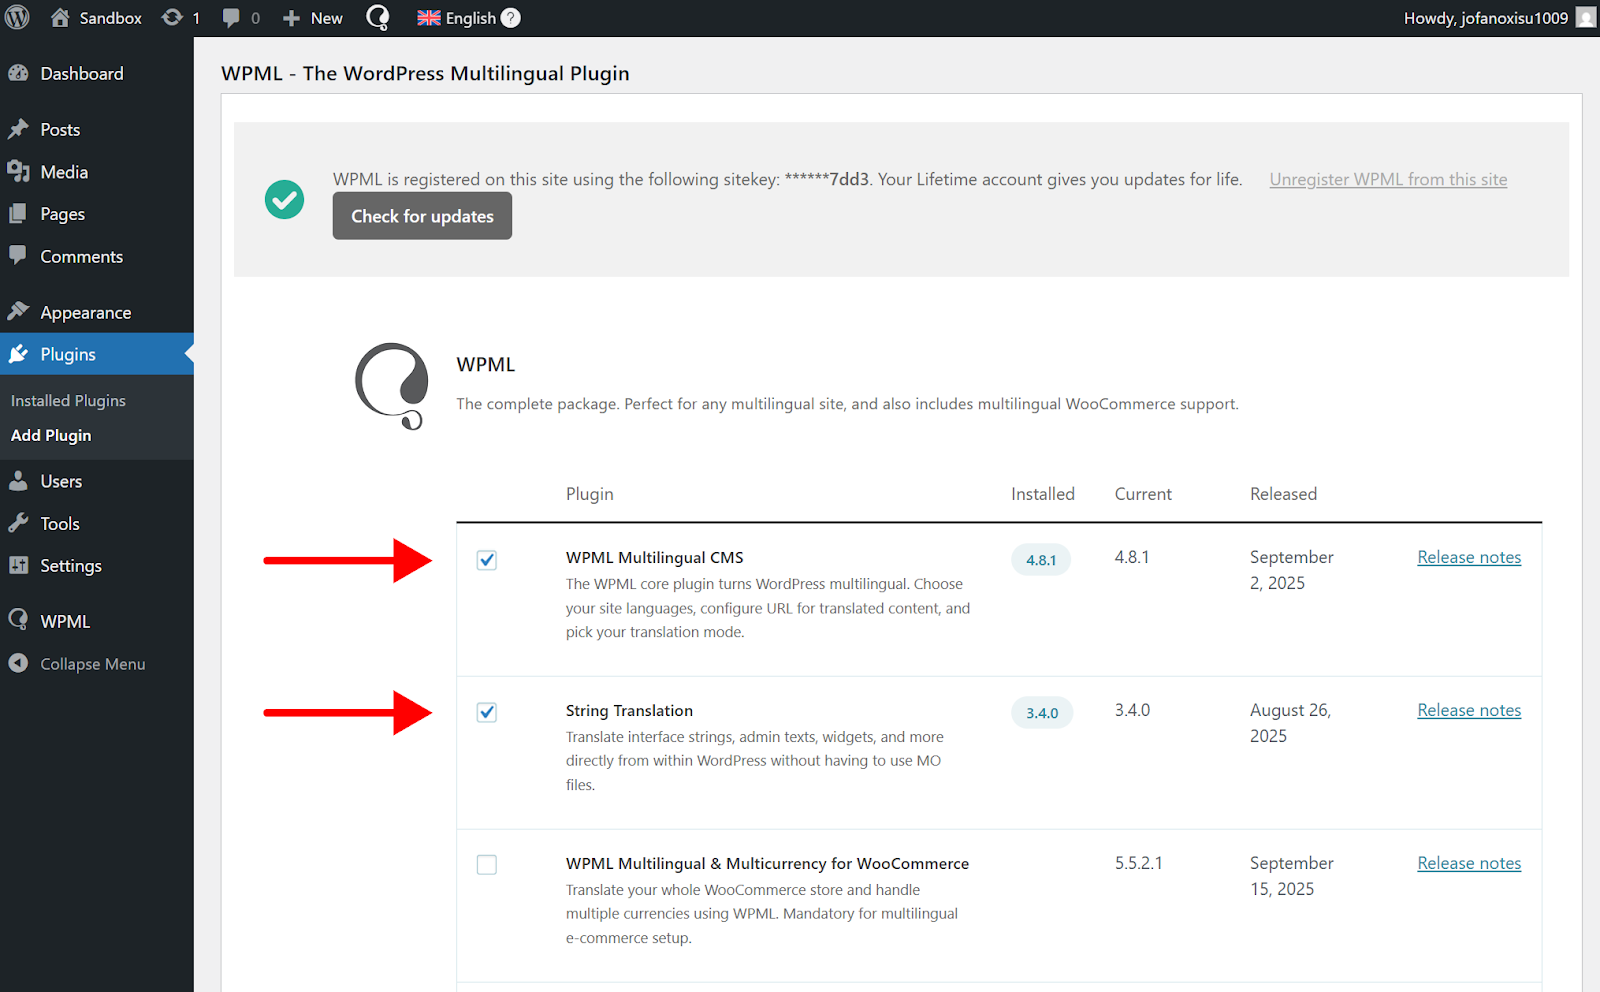Open Release notes for String Translation

1468,709
